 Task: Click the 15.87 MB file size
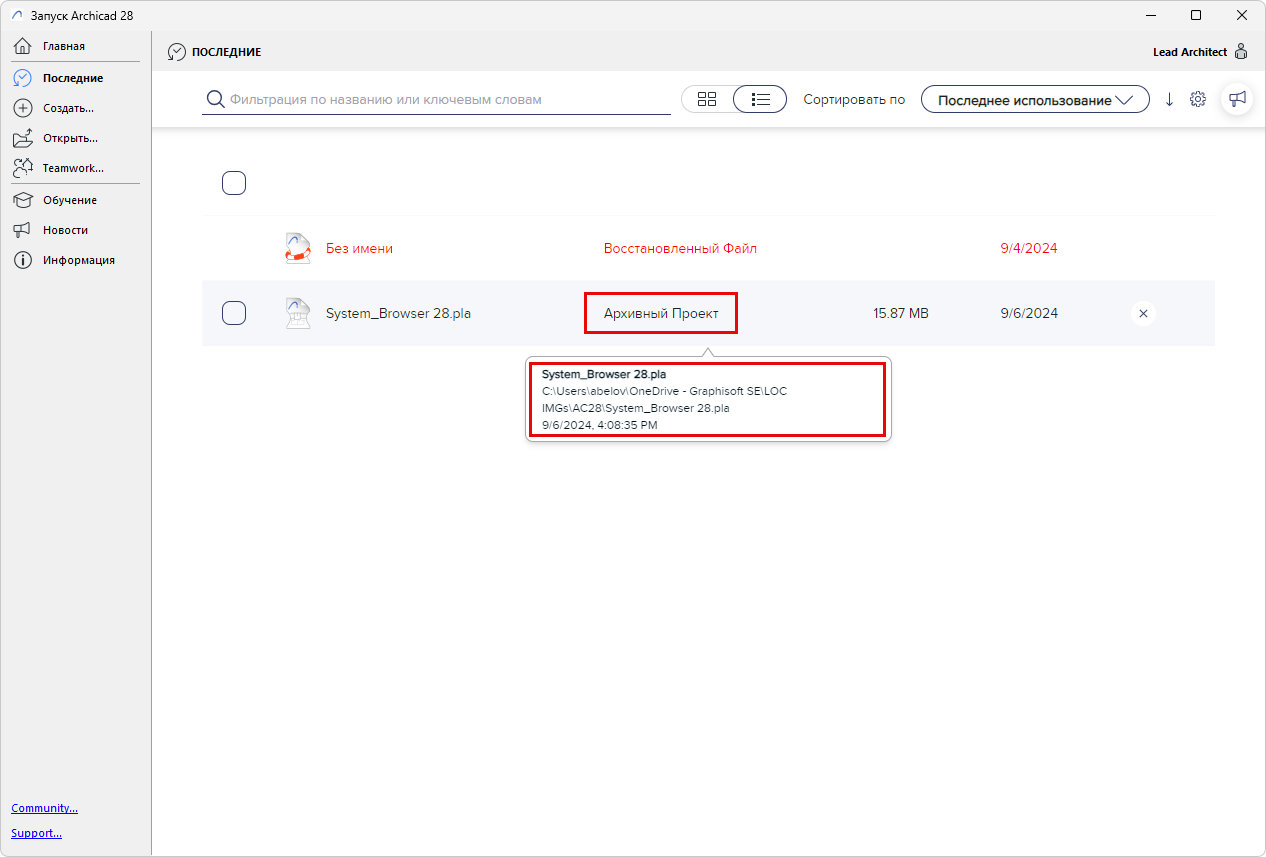click(x=900, y=313)
